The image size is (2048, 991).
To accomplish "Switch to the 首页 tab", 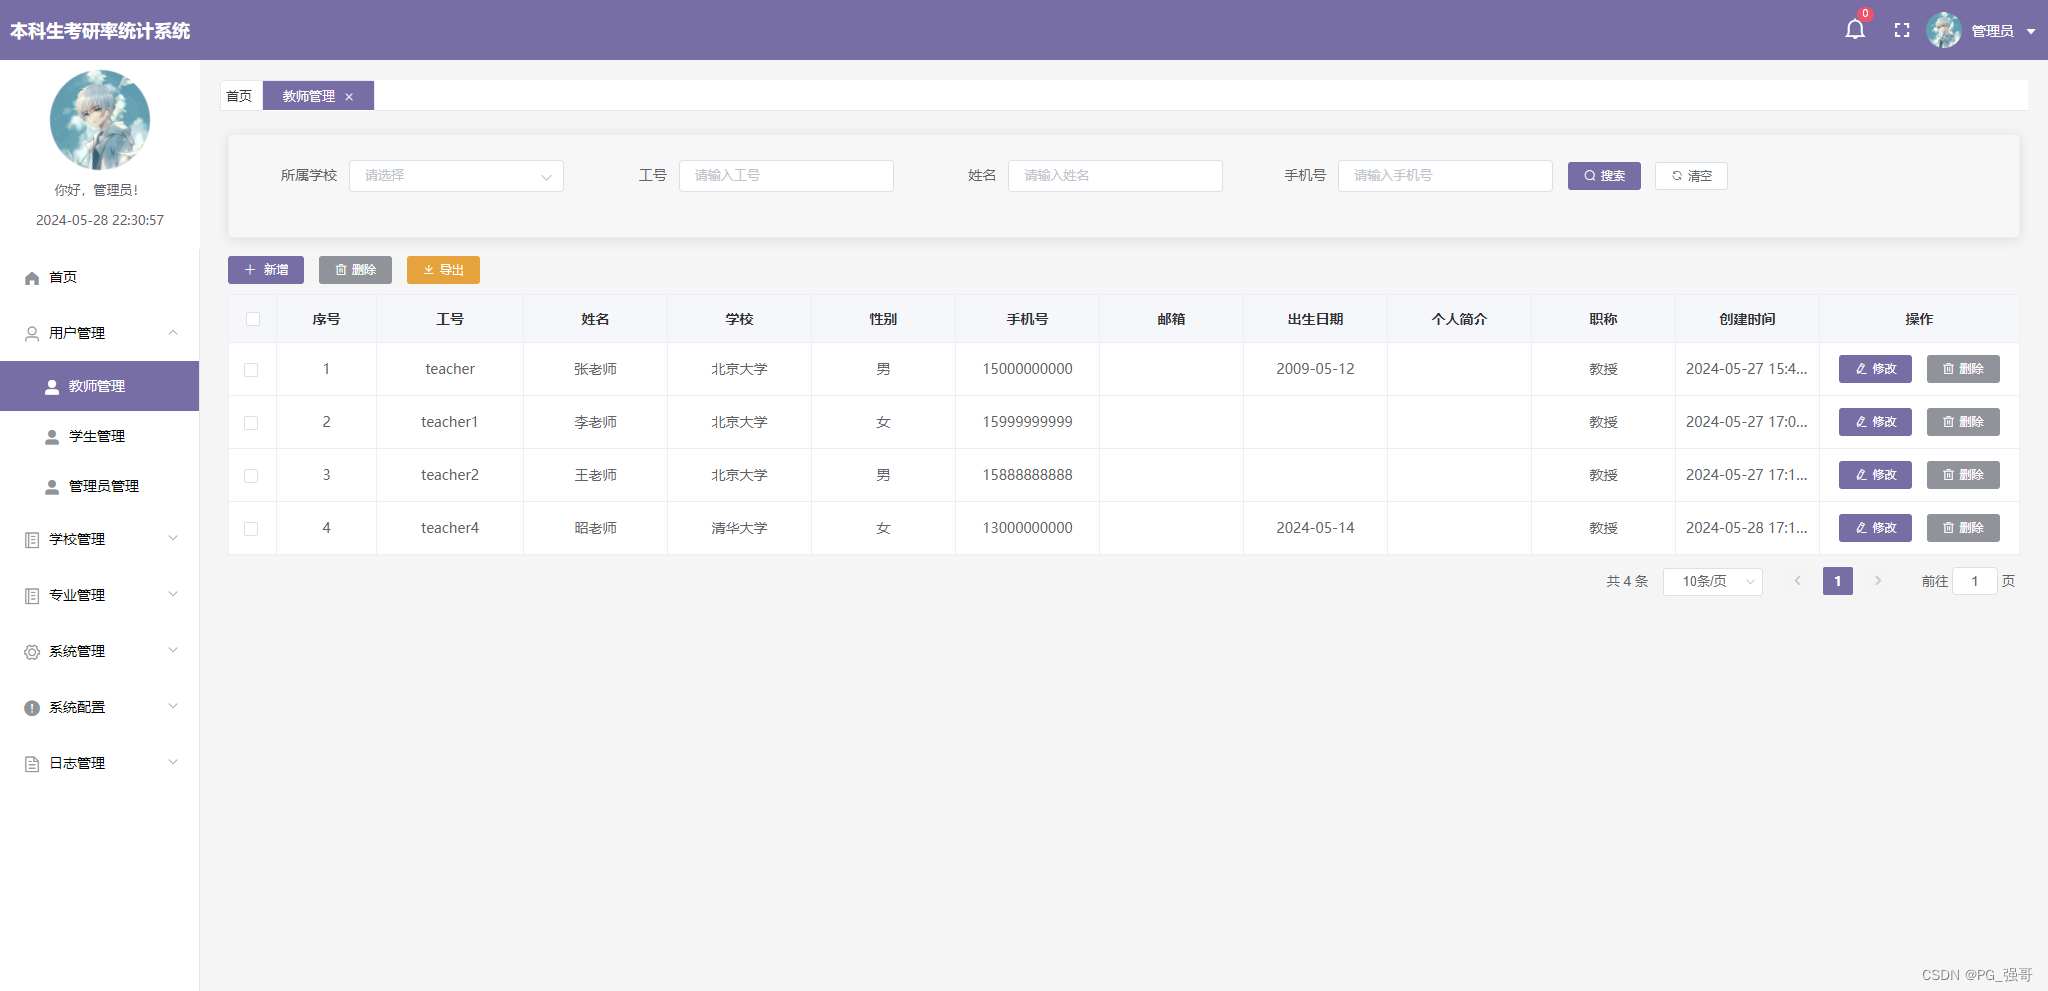I will 240,96.
